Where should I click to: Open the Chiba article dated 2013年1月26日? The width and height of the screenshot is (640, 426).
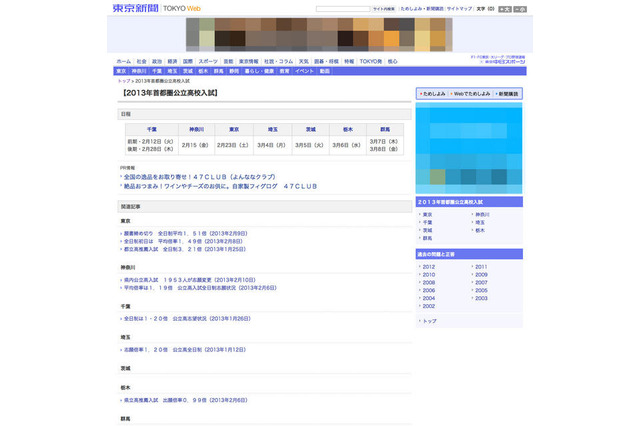[x=187, y=319]
